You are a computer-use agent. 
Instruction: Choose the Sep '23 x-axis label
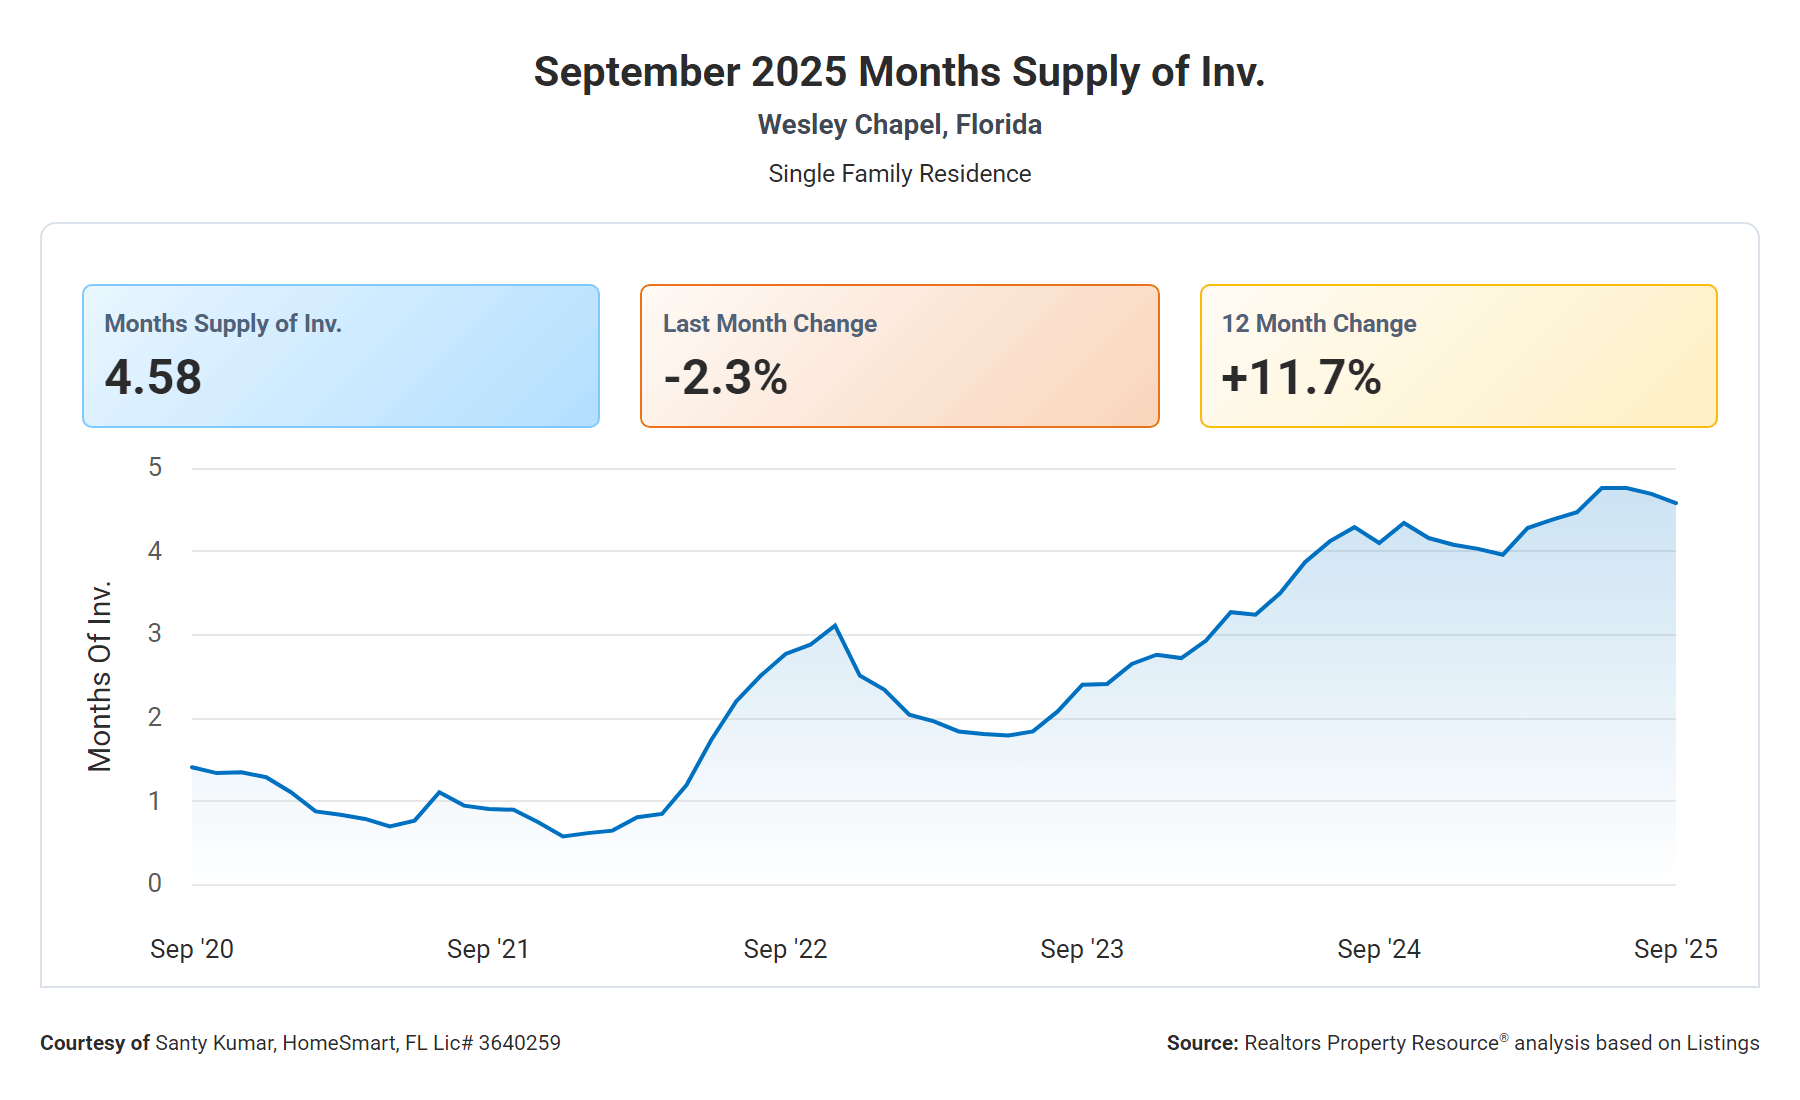pyautogui.click(x=1082, y=949)
